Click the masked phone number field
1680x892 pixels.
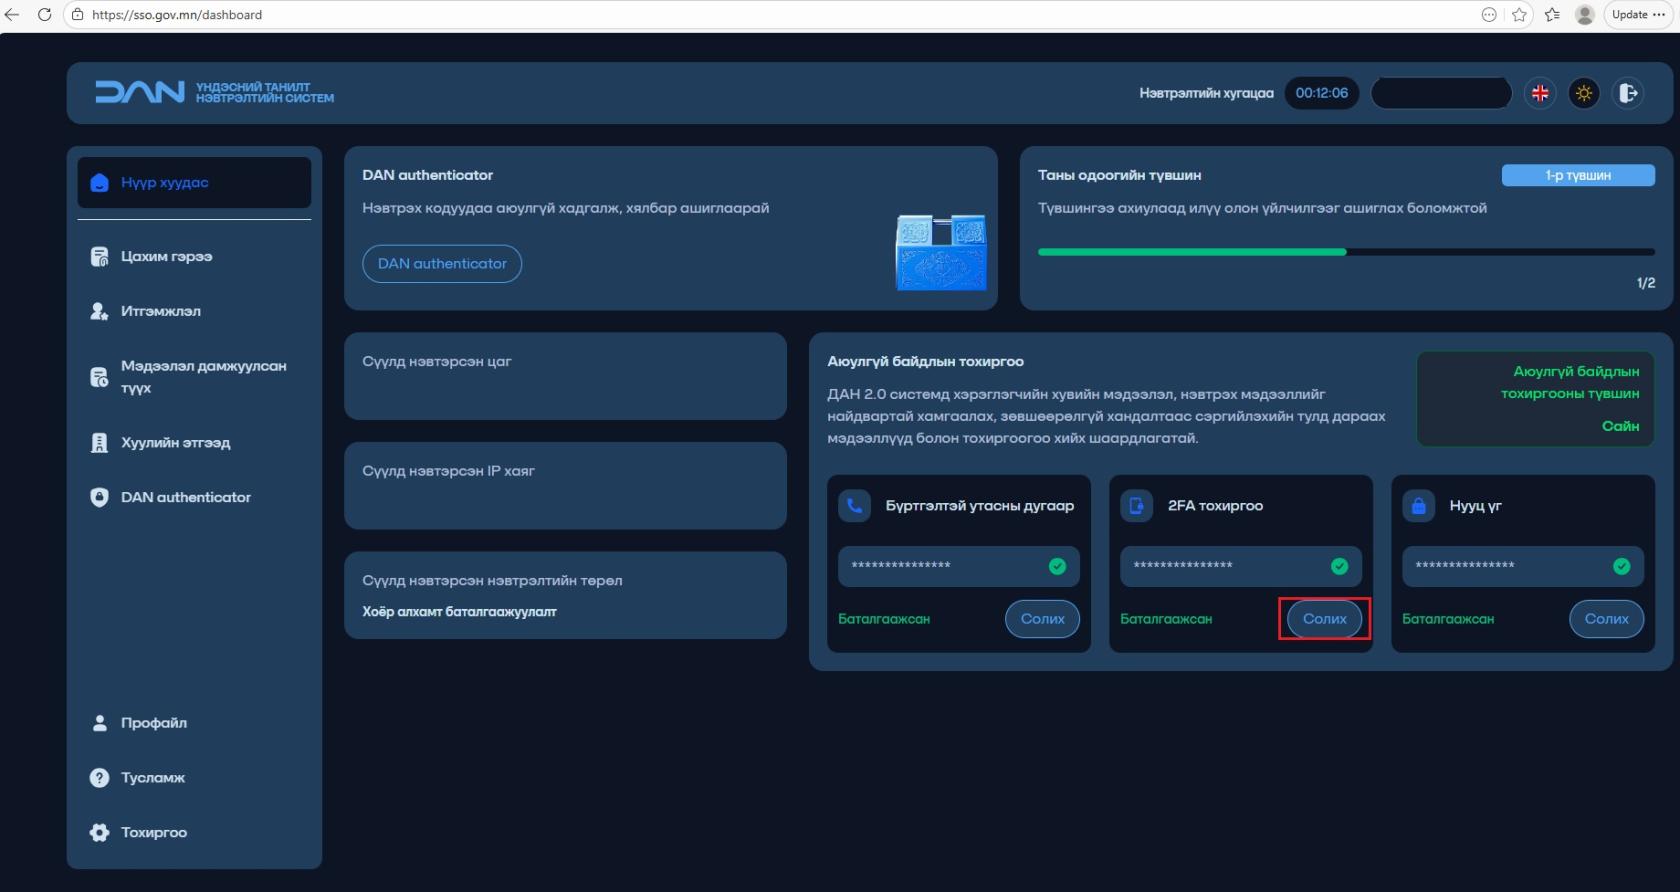point(958,566)
